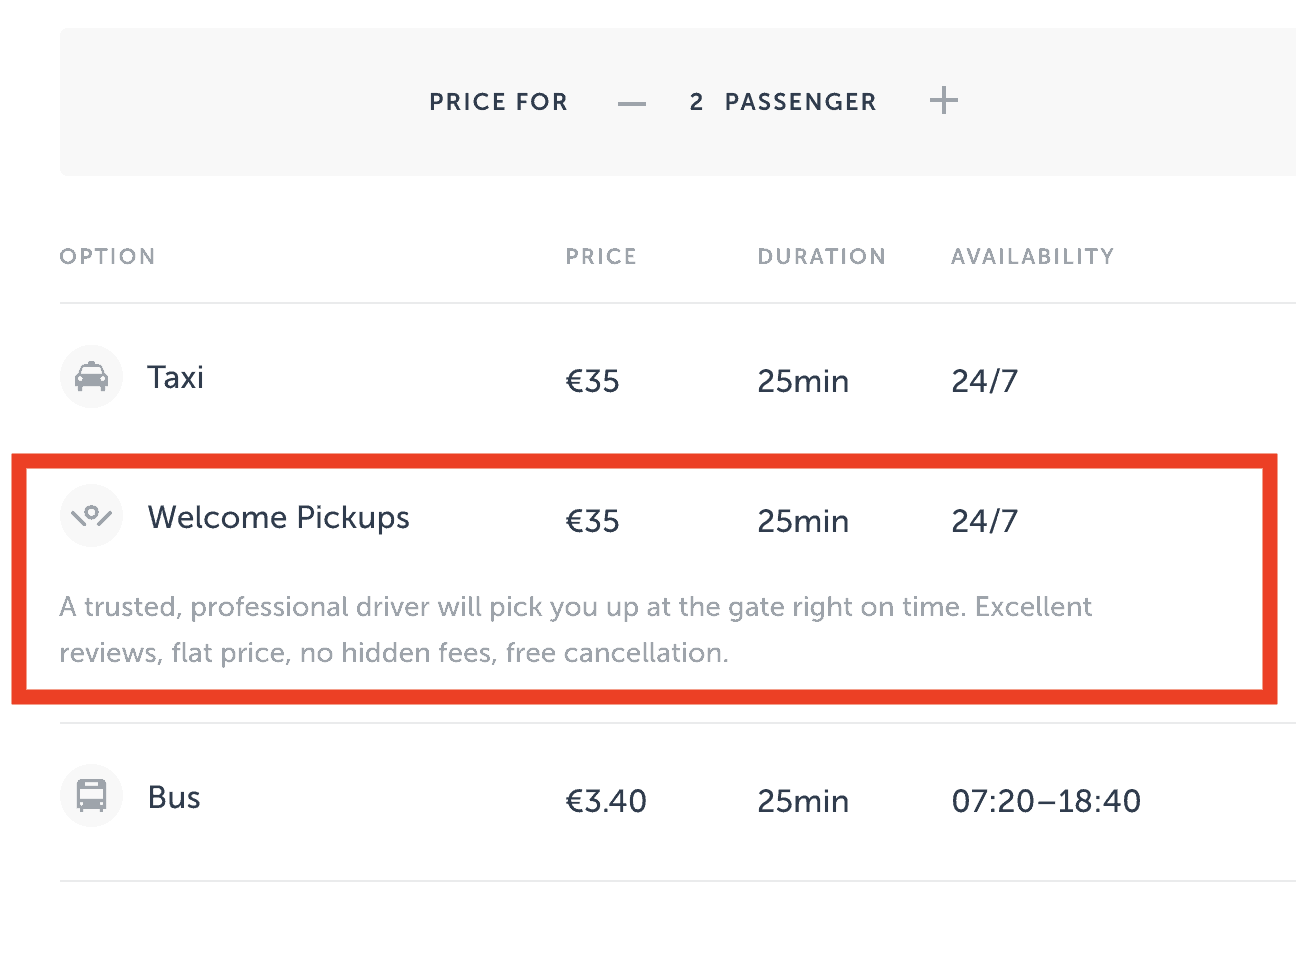Click the Taxi €35 price
This screenshot has height=962, width=1296.
point(593,381)
